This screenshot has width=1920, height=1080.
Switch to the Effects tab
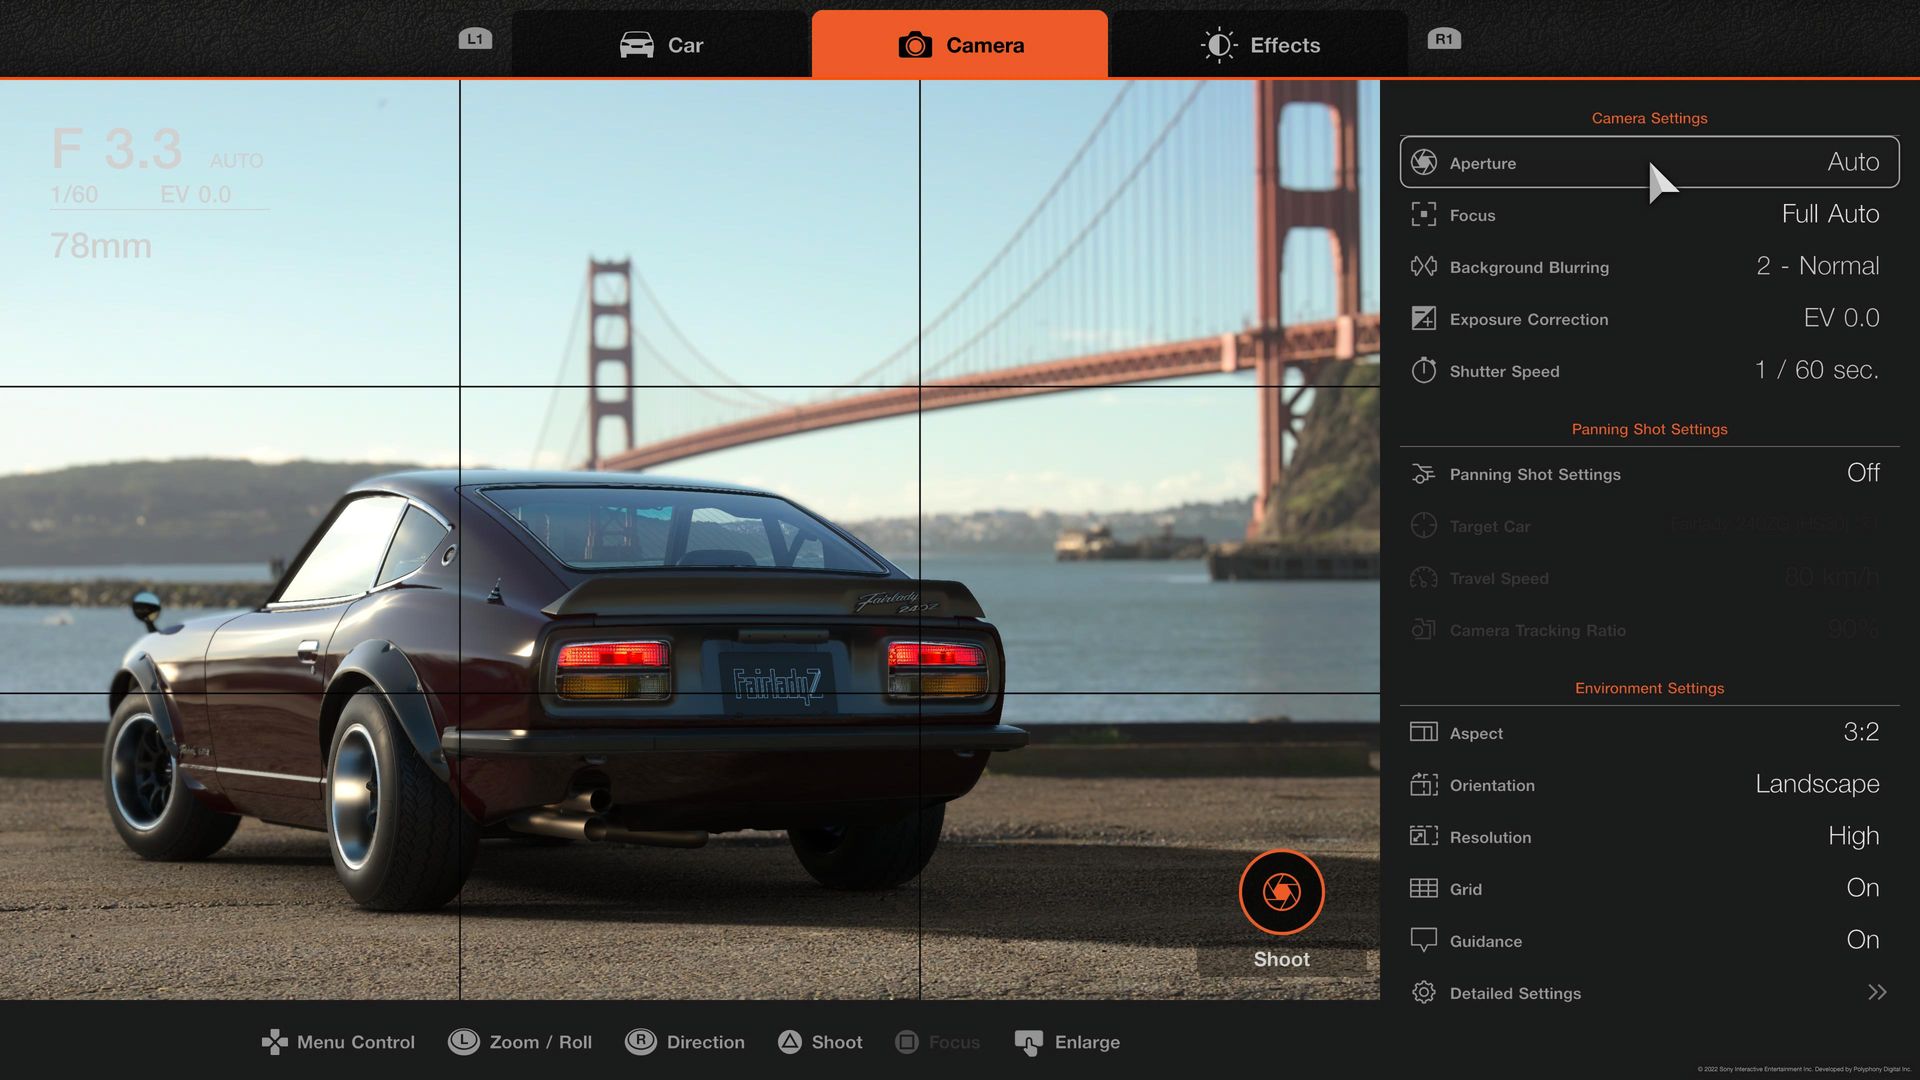pos(1260,45)
